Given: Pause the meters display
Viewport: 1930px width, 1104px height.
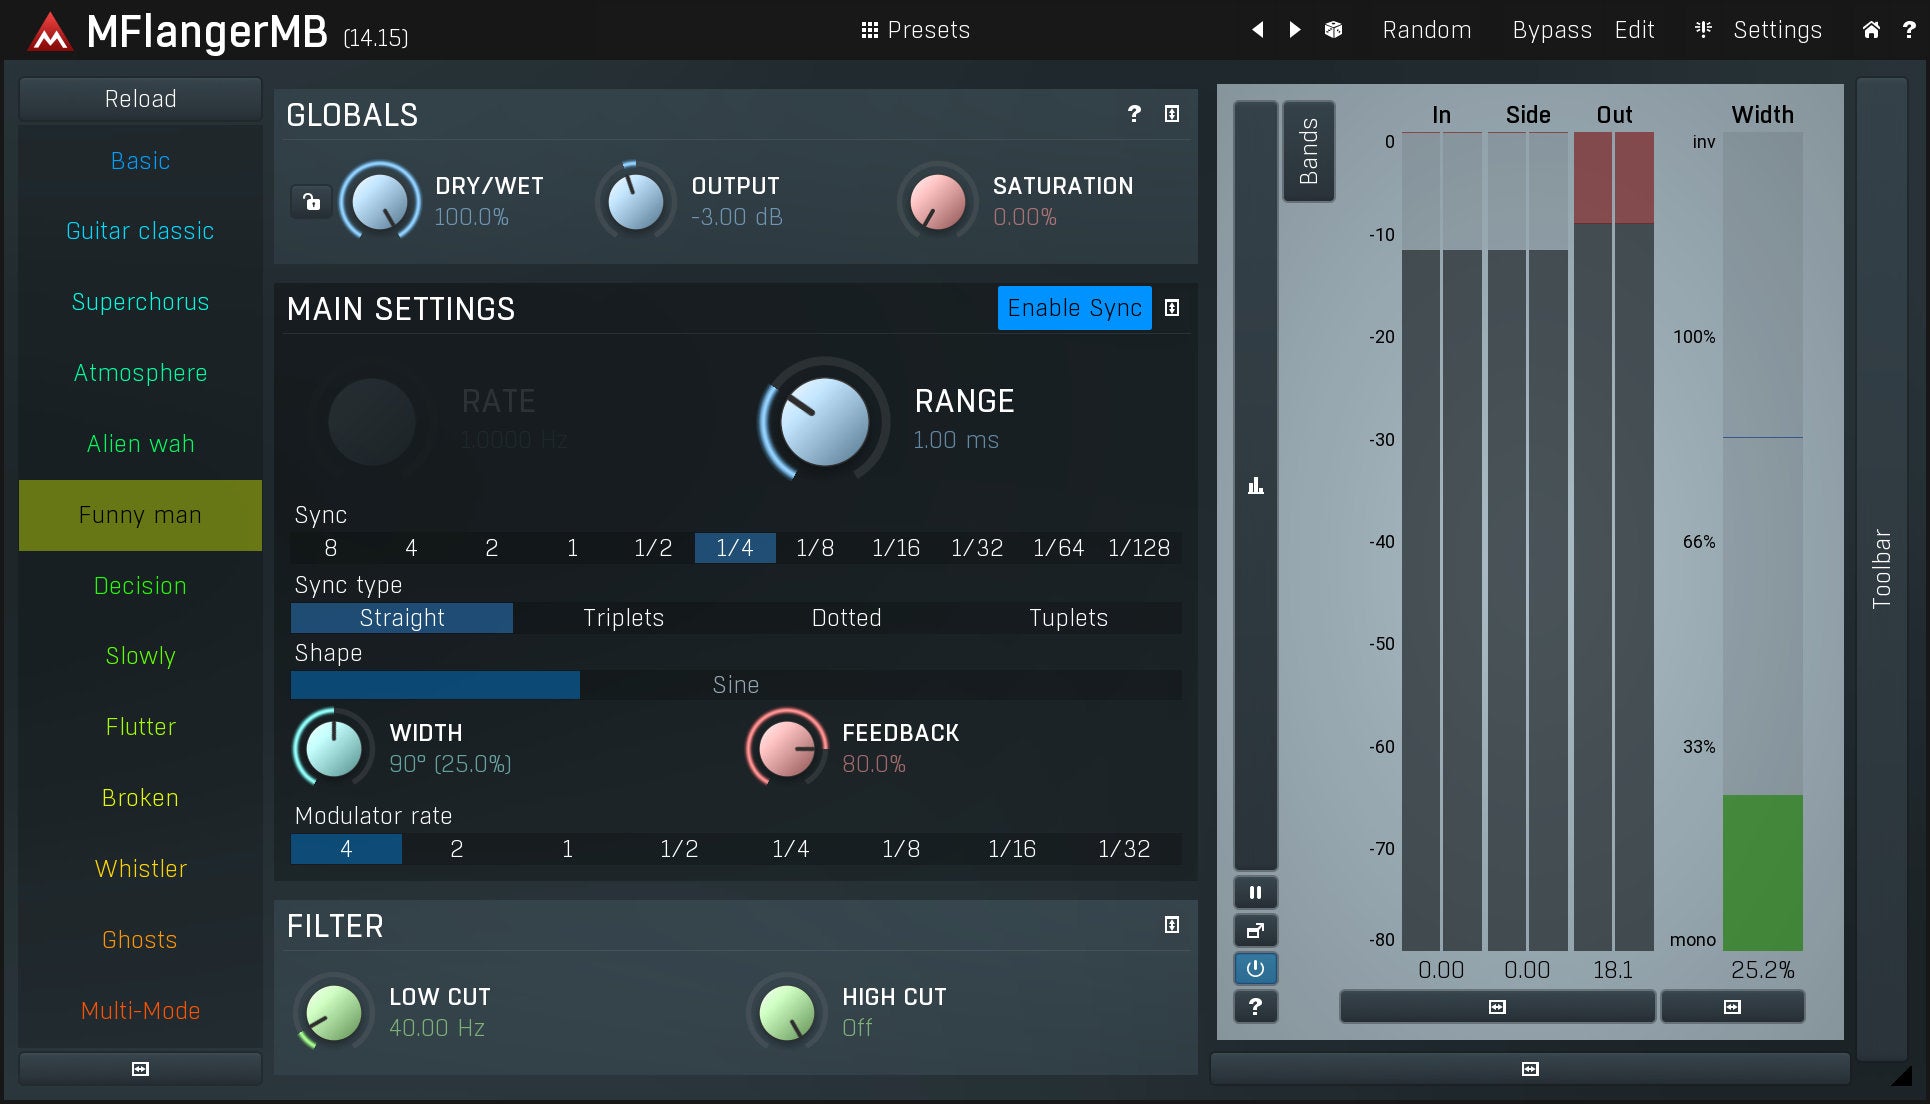Looking at the screenshot, I should (x=1255, y=892).
